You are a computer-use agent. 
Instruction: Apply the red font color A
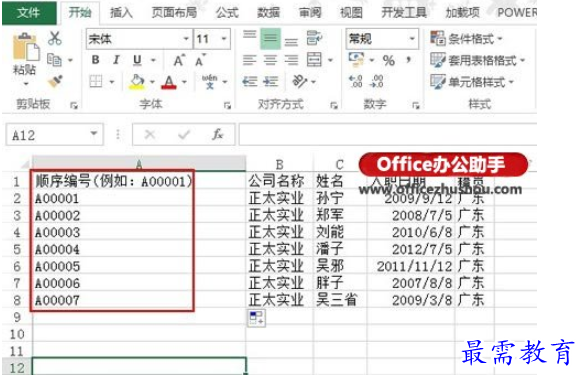click(169, 82)
